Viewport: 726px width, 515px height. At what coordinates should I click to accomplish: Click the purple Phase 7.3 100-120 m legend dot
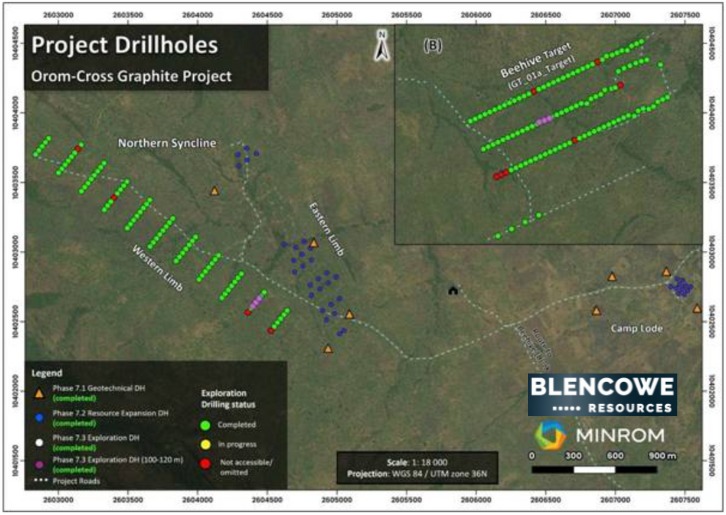39,464
